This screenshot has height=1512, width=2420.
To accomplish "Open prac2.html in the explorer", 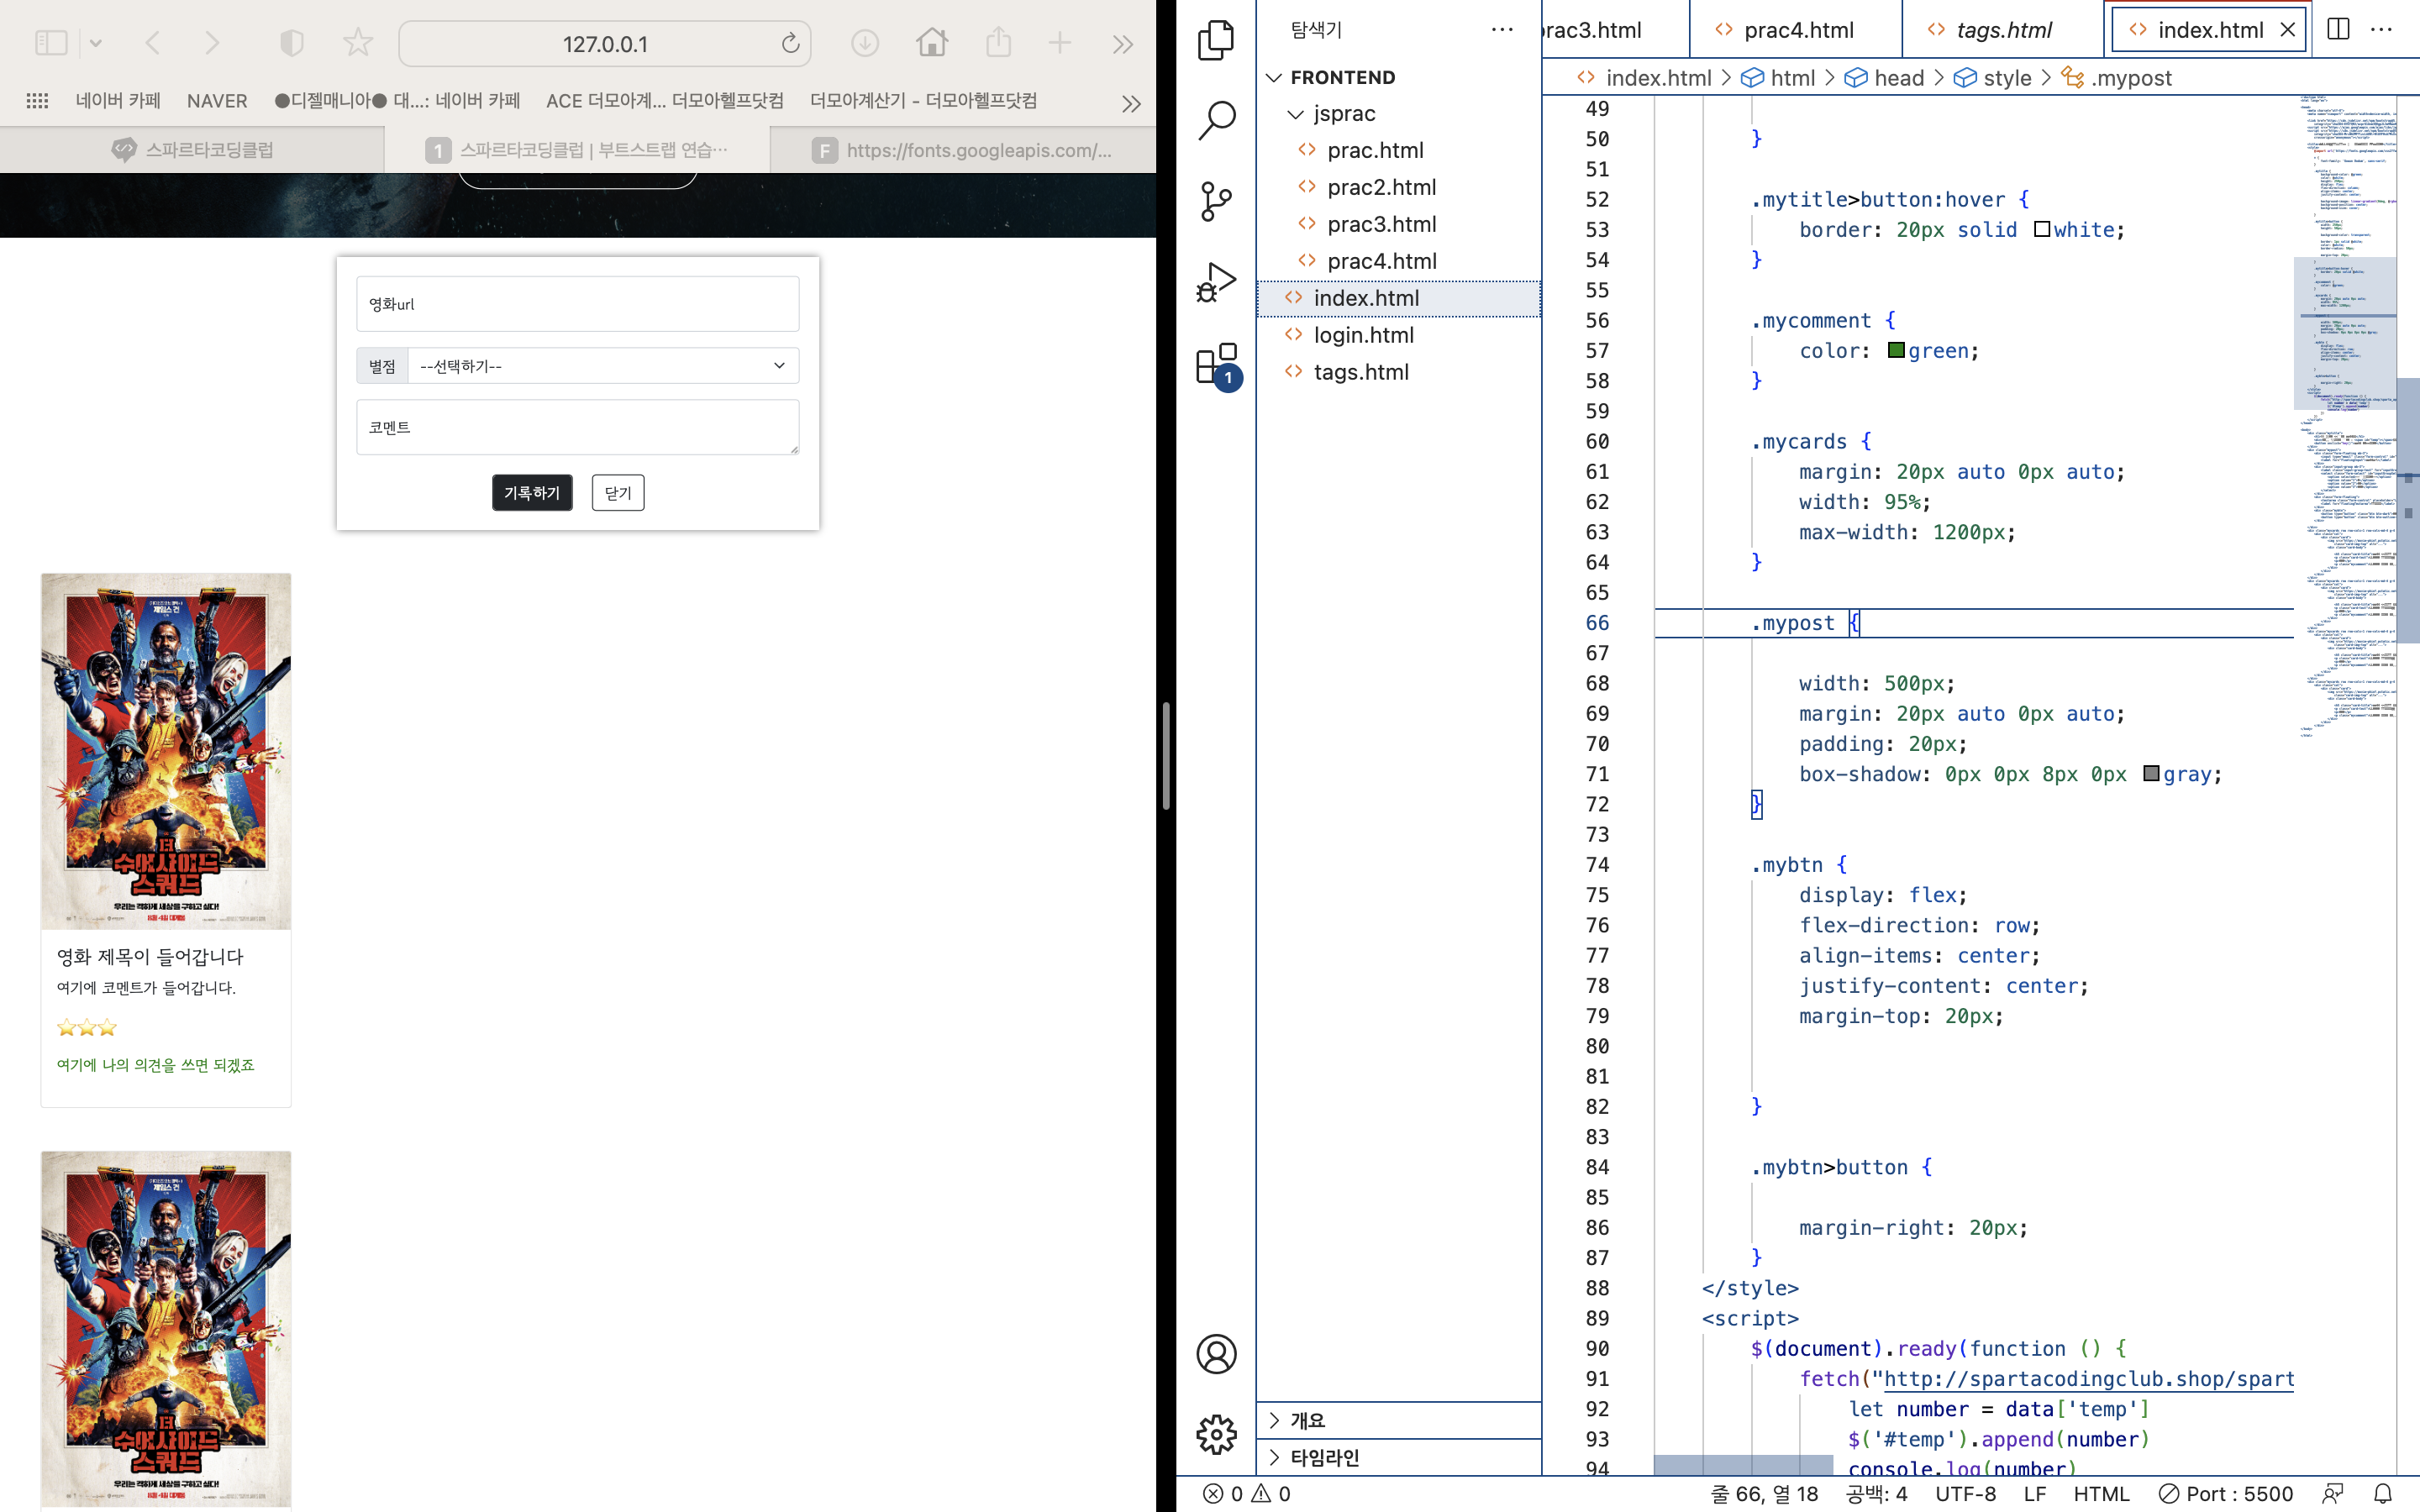I will (x=1398, y=187).
